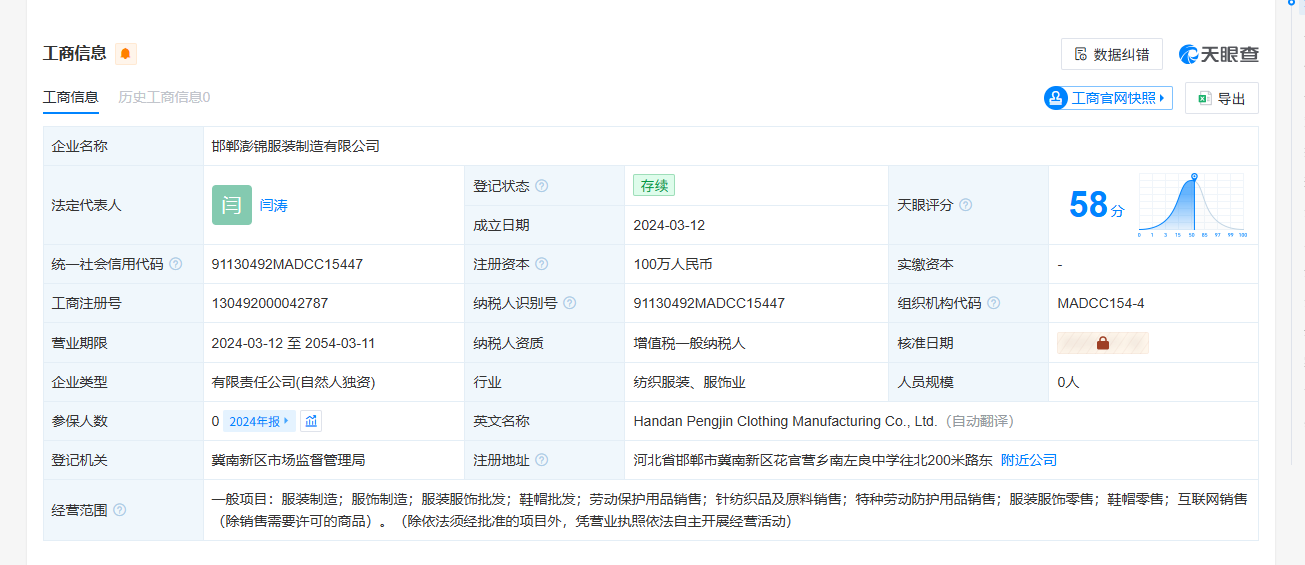Click help icon next to 纳税人识别号

(569, 303)
